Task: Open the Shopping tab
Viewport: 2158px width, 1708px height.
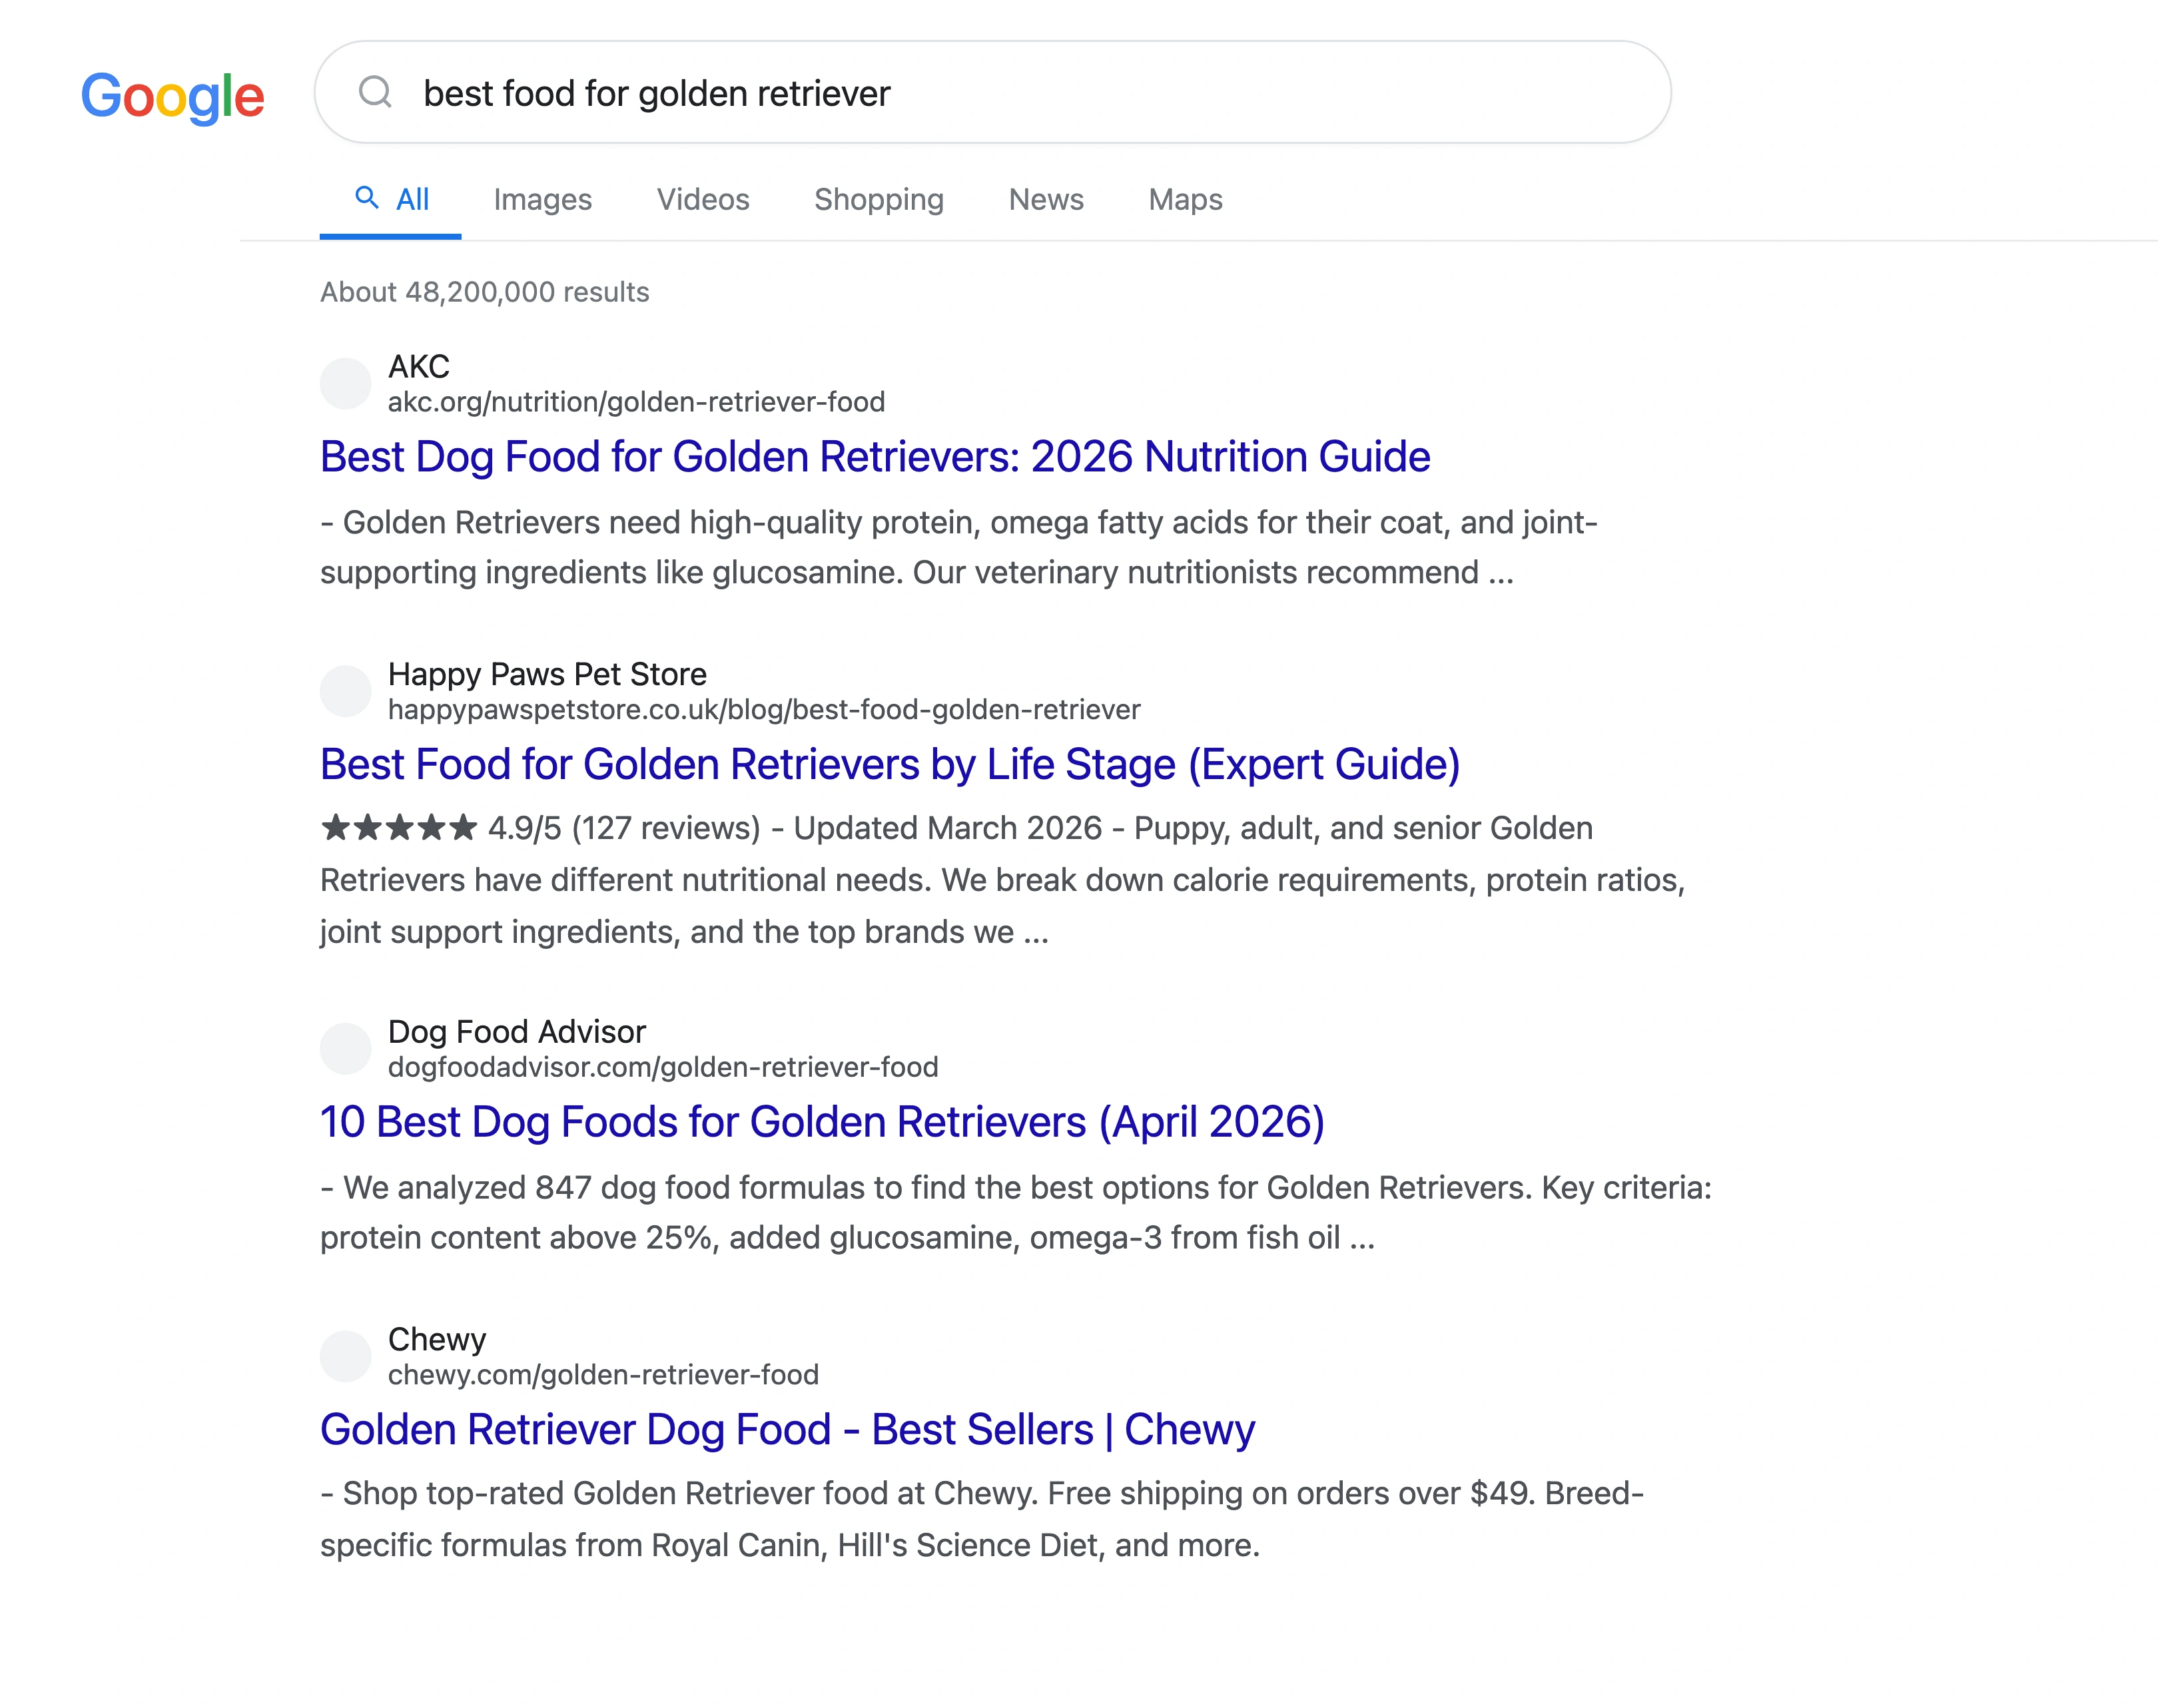Action: (879, 199)
